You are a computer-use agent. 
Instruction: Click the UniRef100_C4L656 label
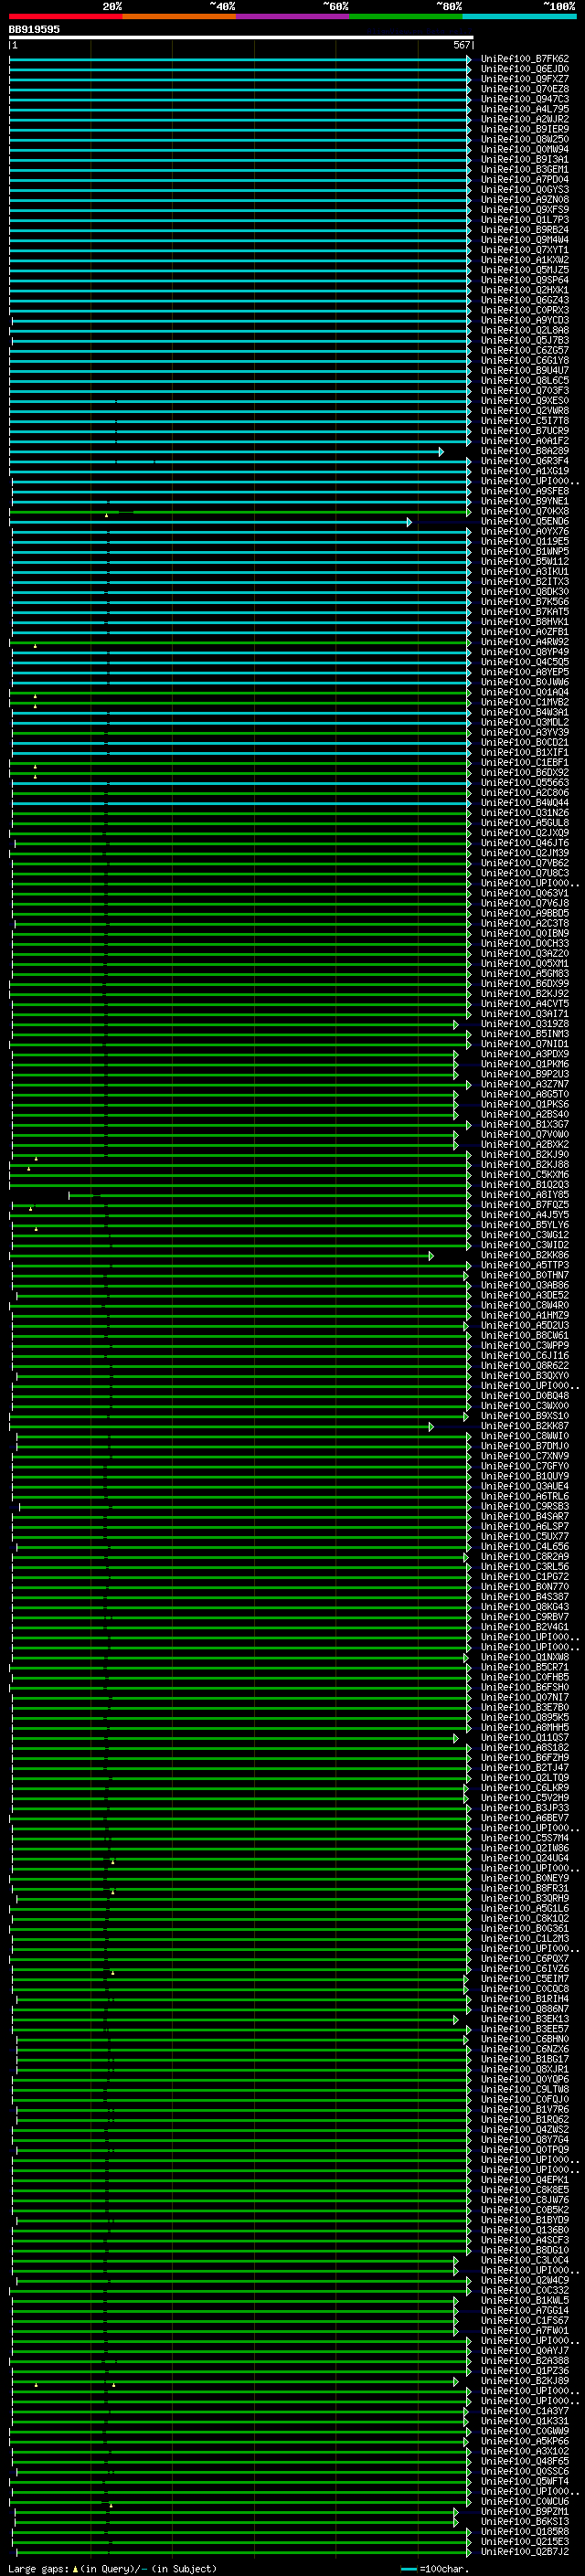pyautogui.click(x=524, y=1547)
